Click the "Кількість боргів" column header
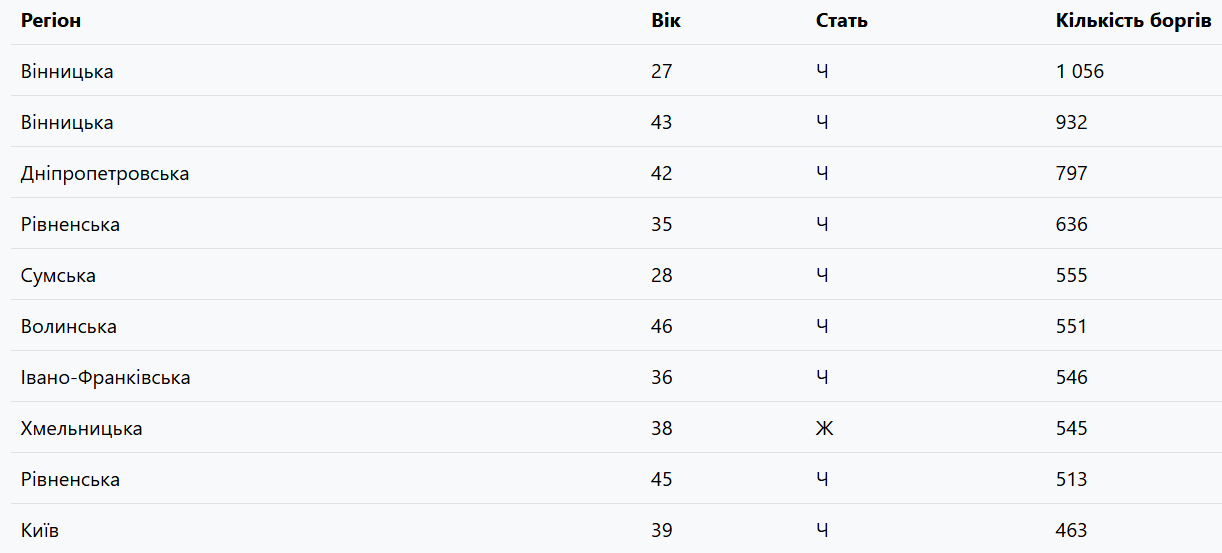 pyautogui.click(x=1133, y=21)
